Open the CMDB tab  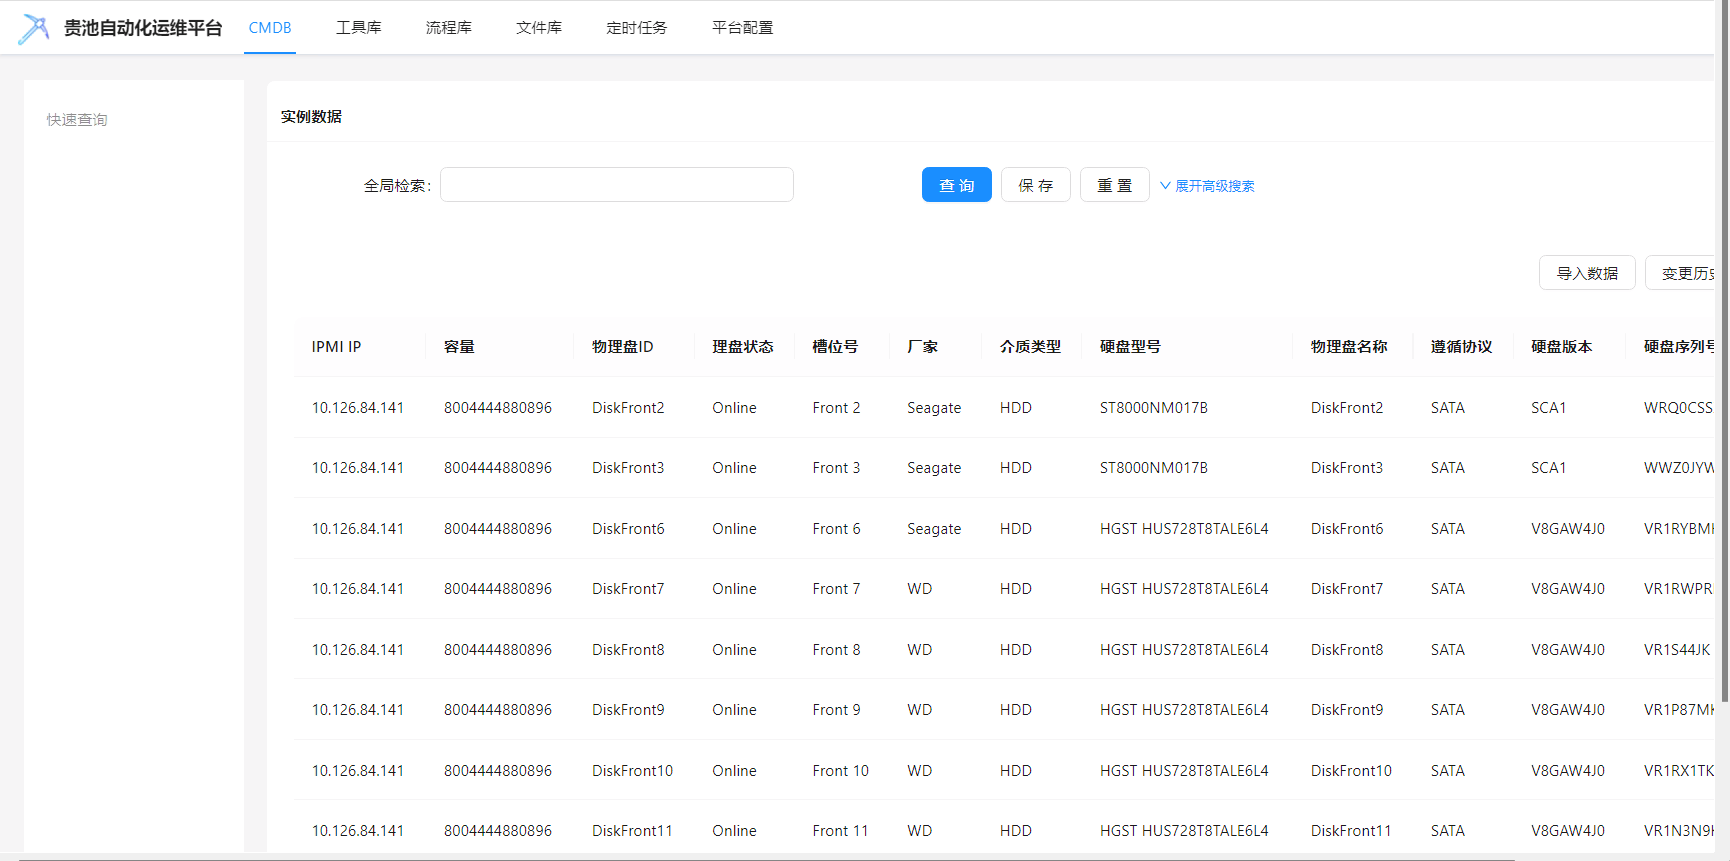pos(270,28)
